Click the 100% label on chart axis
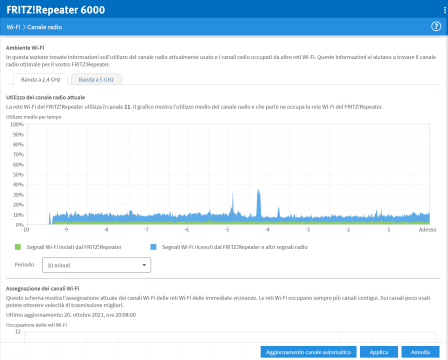The height and width of the screenshot is (360, 448). pyautogui.click(x=17, y=124)
